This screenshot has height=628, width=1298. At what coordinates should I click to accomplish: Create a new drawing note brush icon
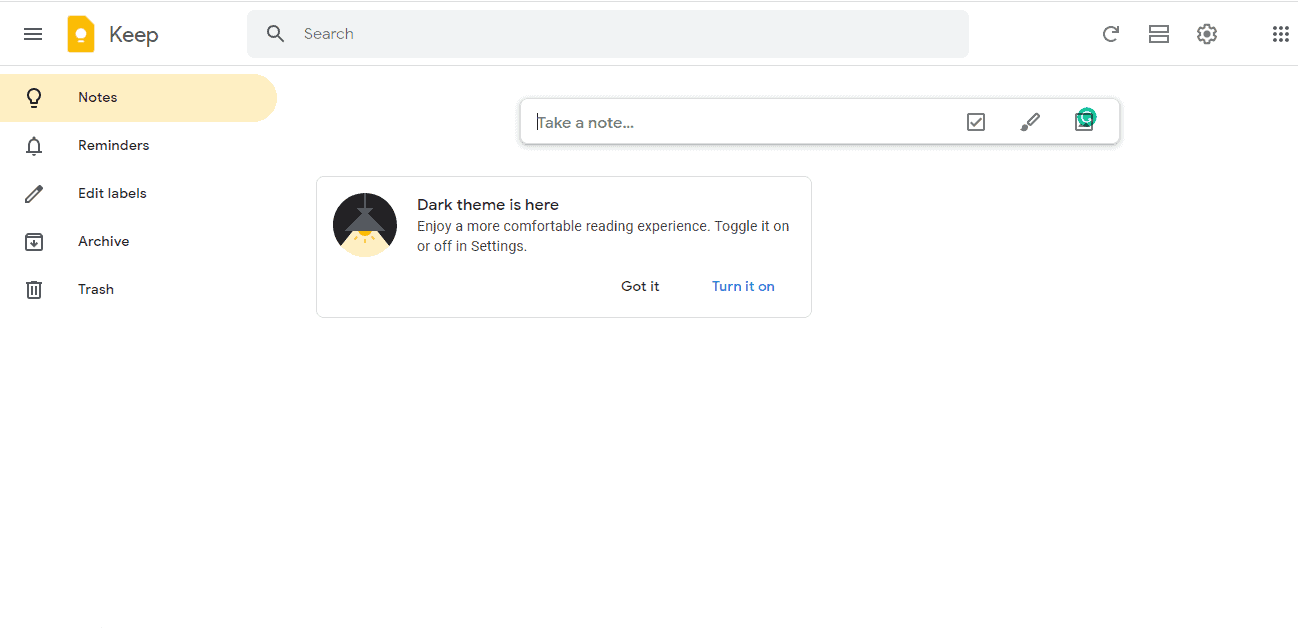(x=1030, y=122)
